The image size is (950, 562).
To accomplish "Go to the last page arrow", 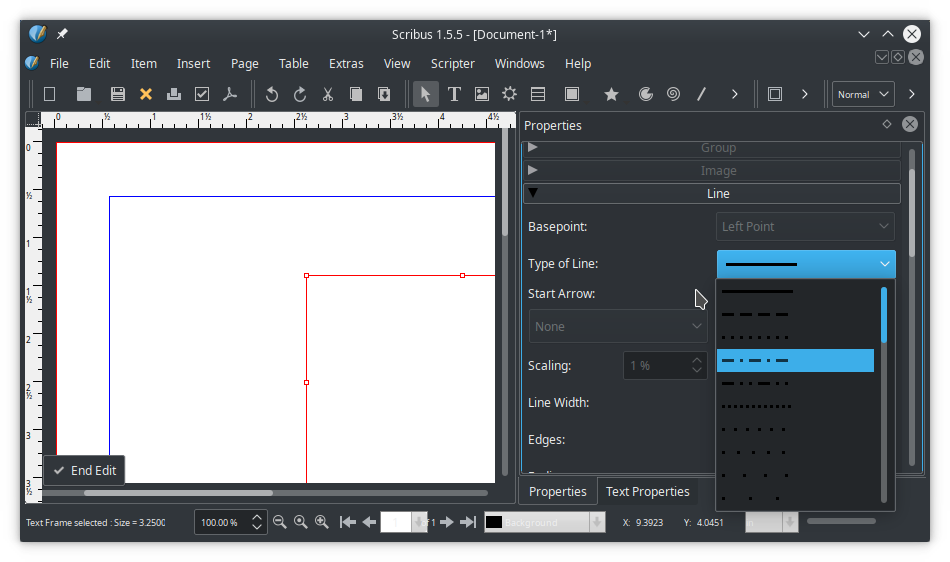I will click(467, 522).
